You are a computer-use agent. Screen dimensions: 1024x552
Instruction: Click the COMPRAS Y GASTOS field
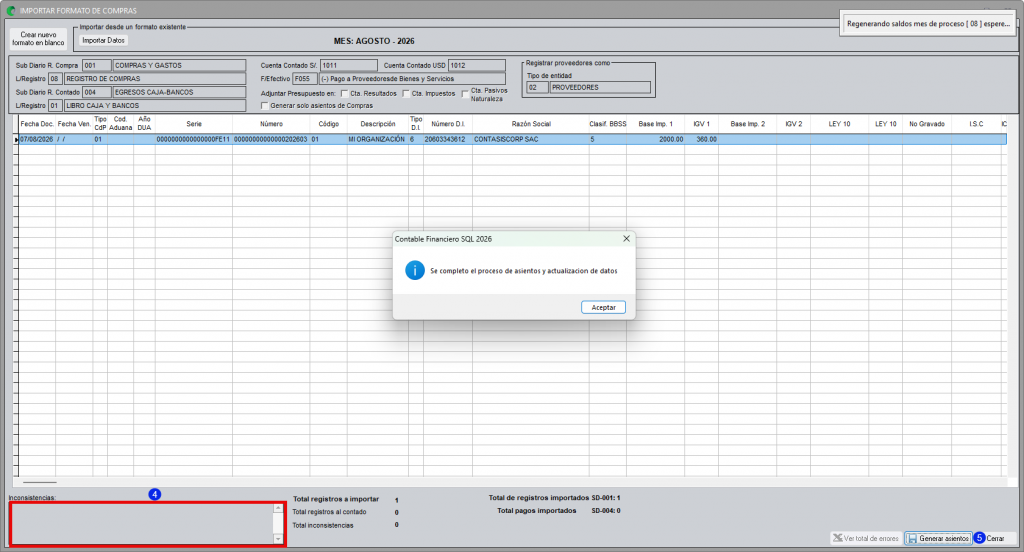pyautogui.click(x=180, y=65)
